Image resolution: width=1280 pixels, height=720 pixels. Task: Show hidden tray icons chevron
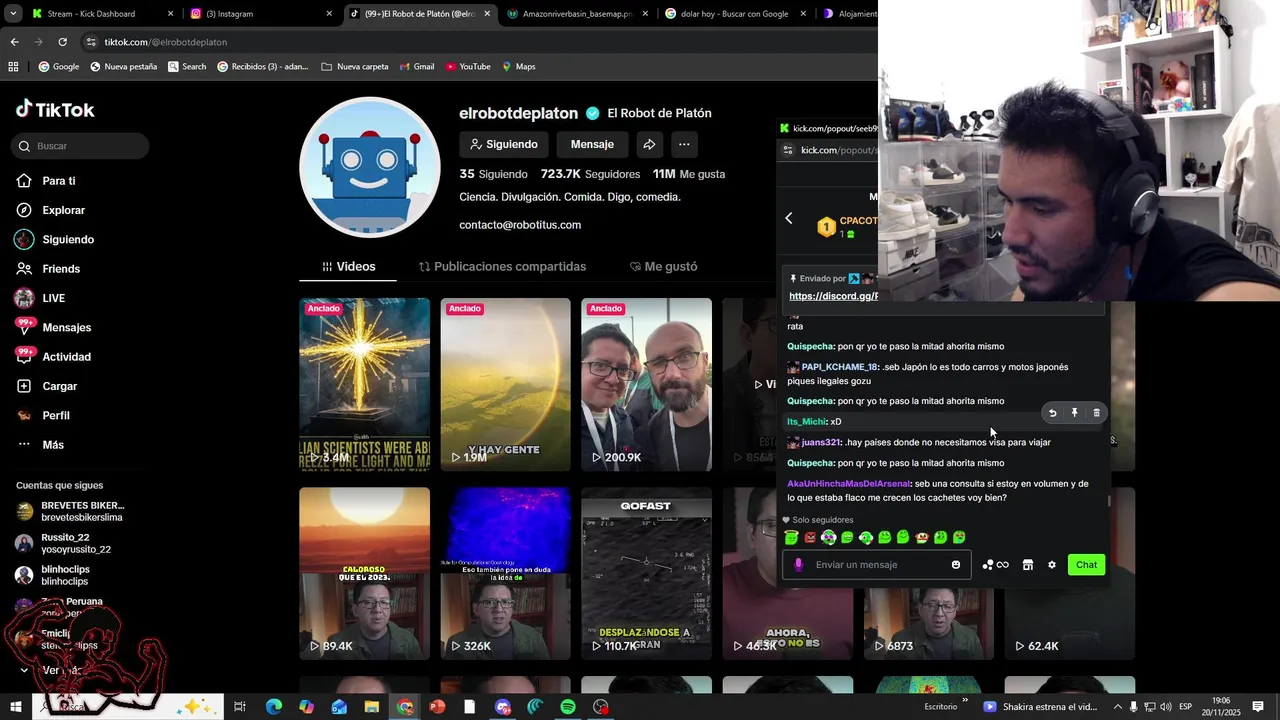pos(1118,707)
